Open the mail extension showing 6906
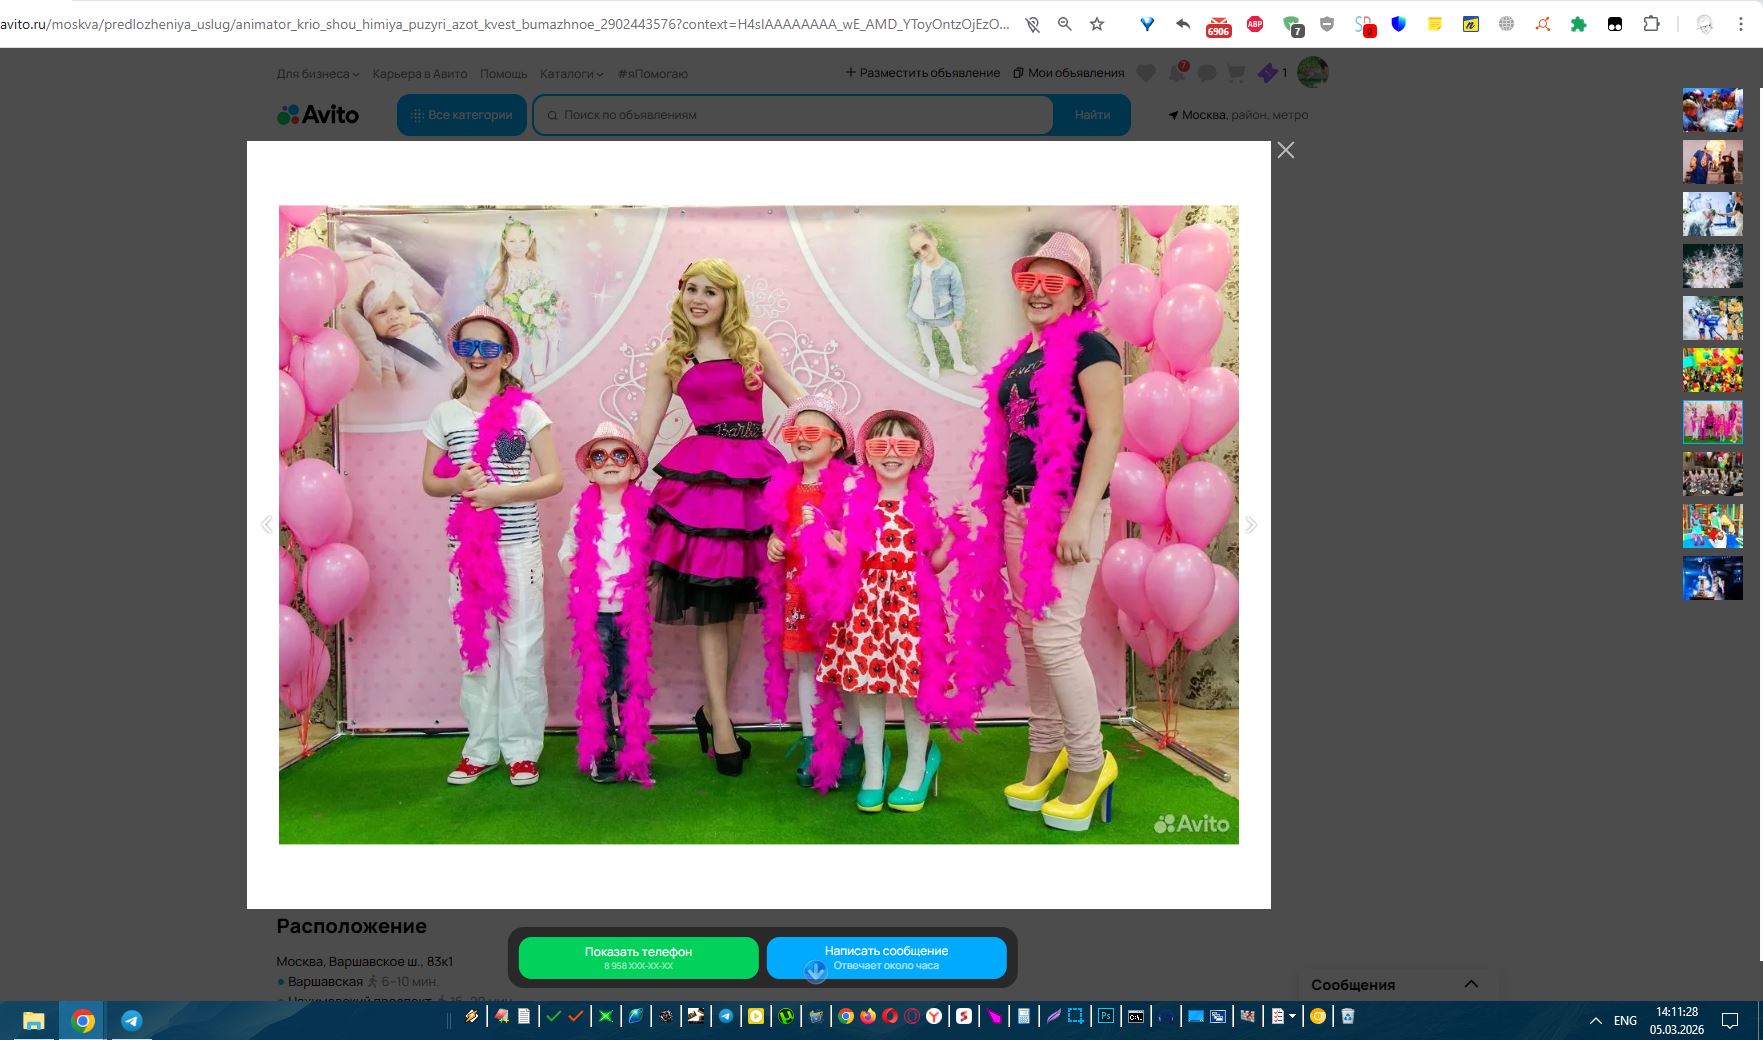Image resolution: width=1763 pixels, height=1040 pixels. [1218, 26]
